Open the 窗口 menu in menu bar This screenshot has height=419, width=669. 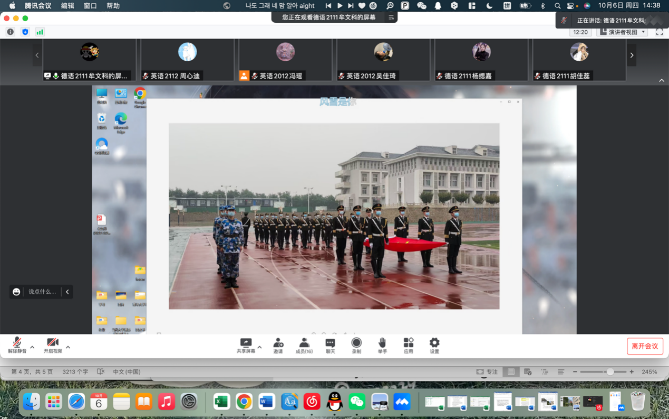[x=91, y=5]
